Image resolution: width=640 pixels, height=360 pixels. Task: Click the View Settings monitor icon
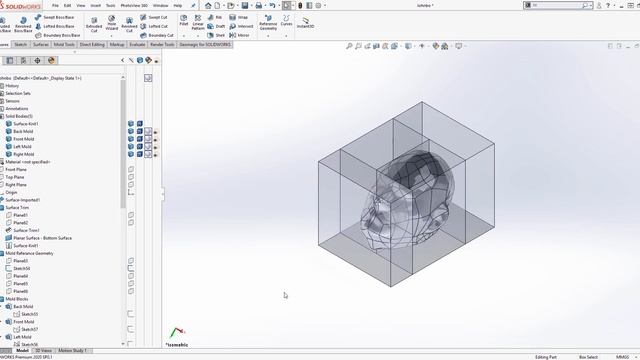(x=459, y=46)
